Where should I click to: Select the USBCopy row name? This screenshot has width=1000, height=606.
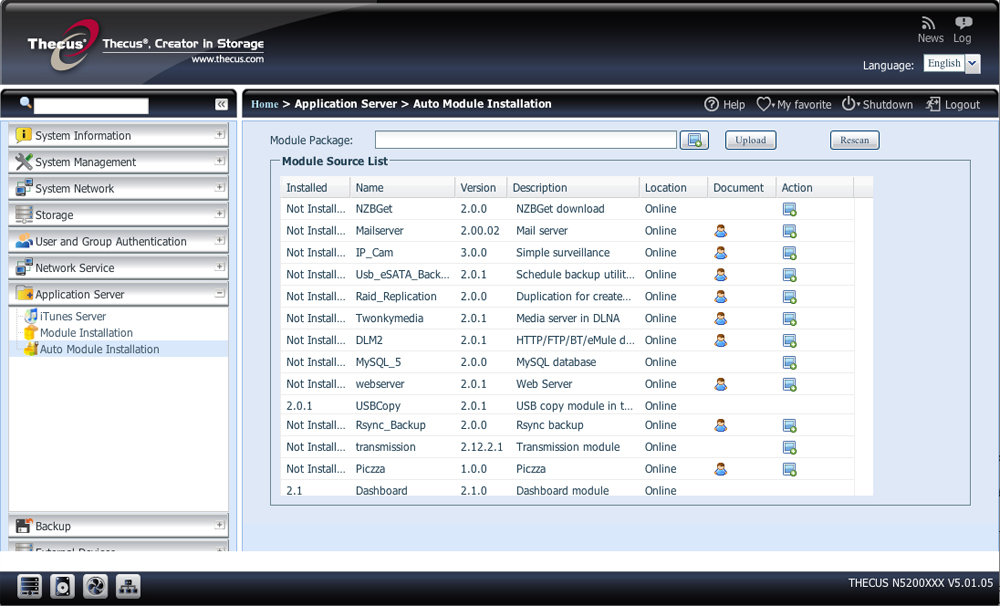click(378, 406)
